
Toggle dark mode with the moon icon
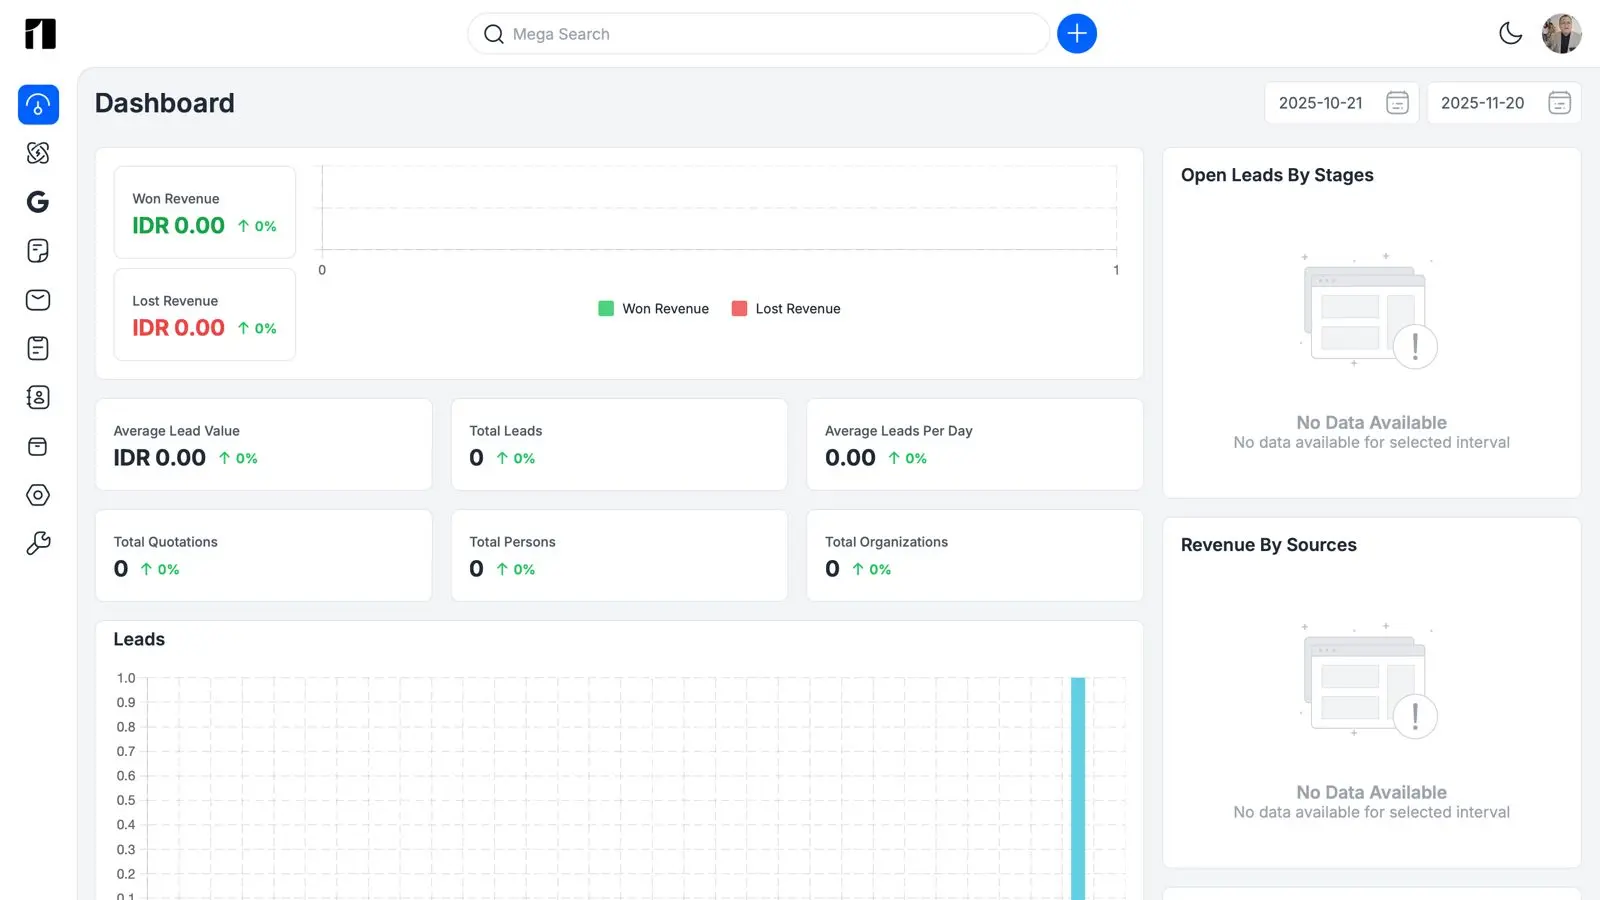click(1511, 33)
